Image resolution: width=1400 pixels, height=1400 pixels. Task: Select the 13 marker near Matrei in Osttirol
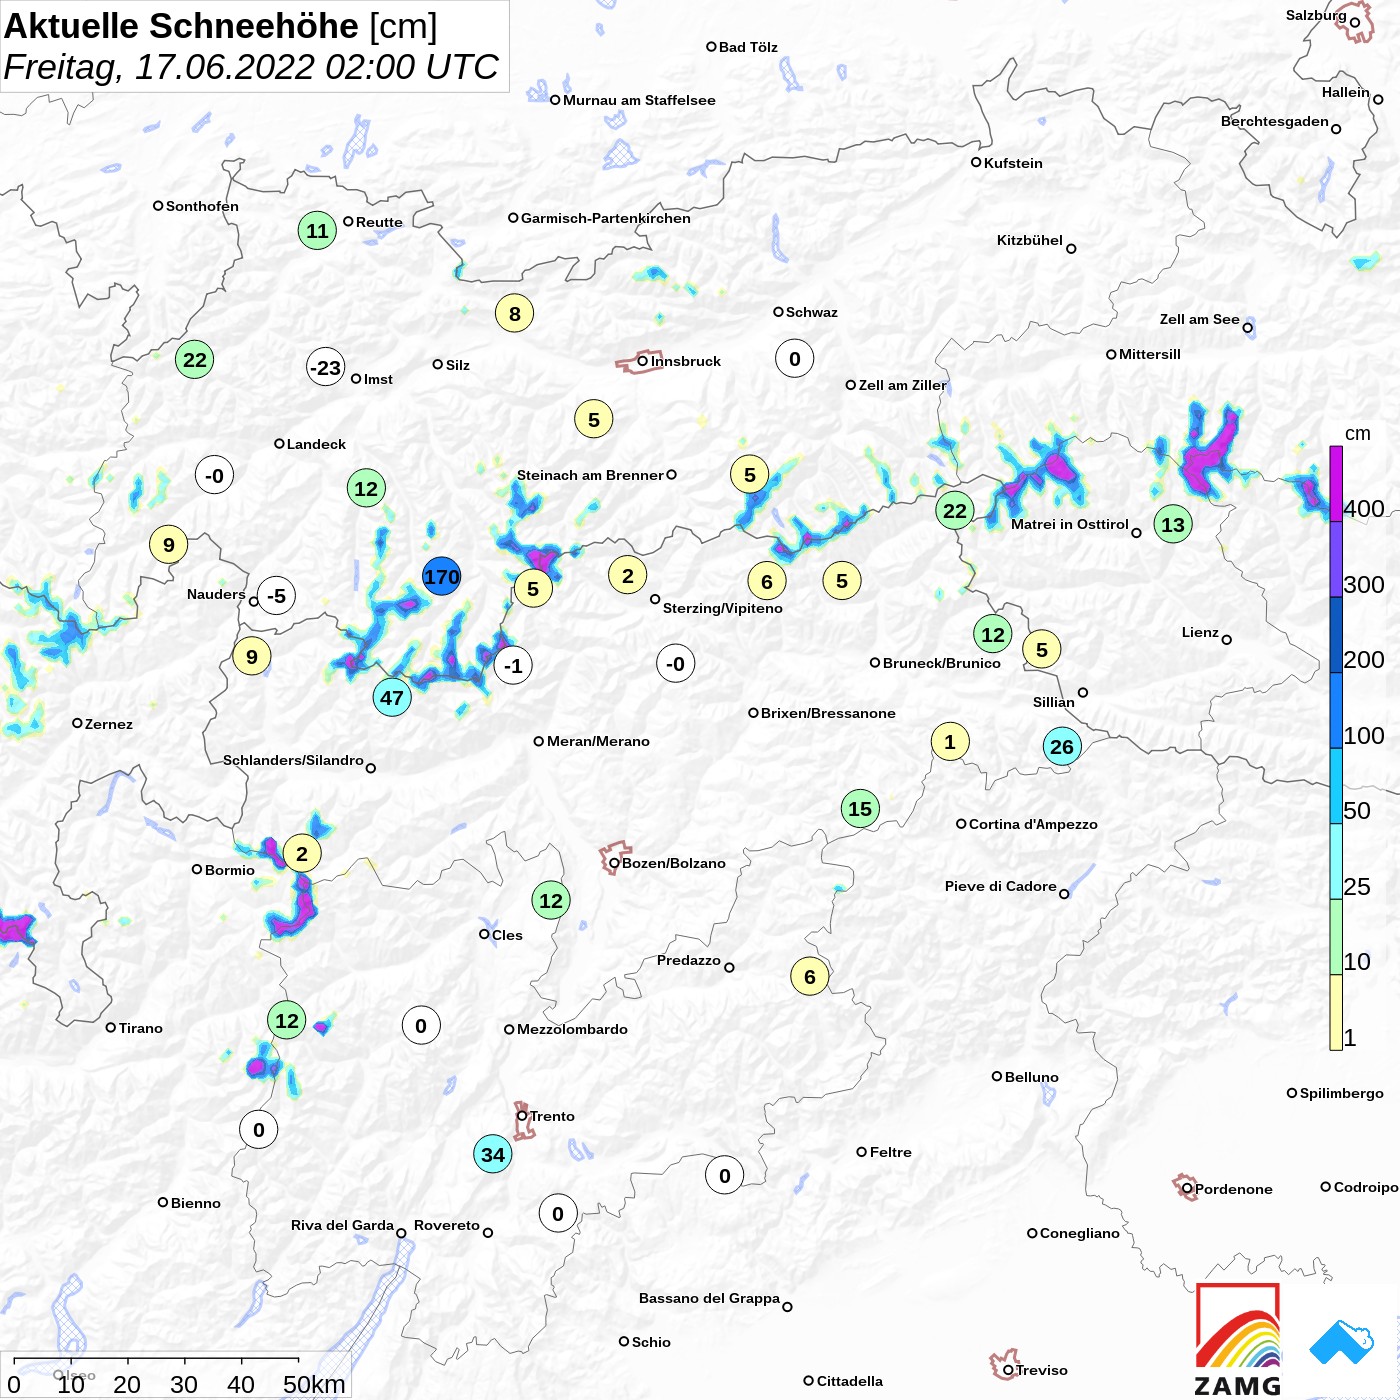point(1173,524)
